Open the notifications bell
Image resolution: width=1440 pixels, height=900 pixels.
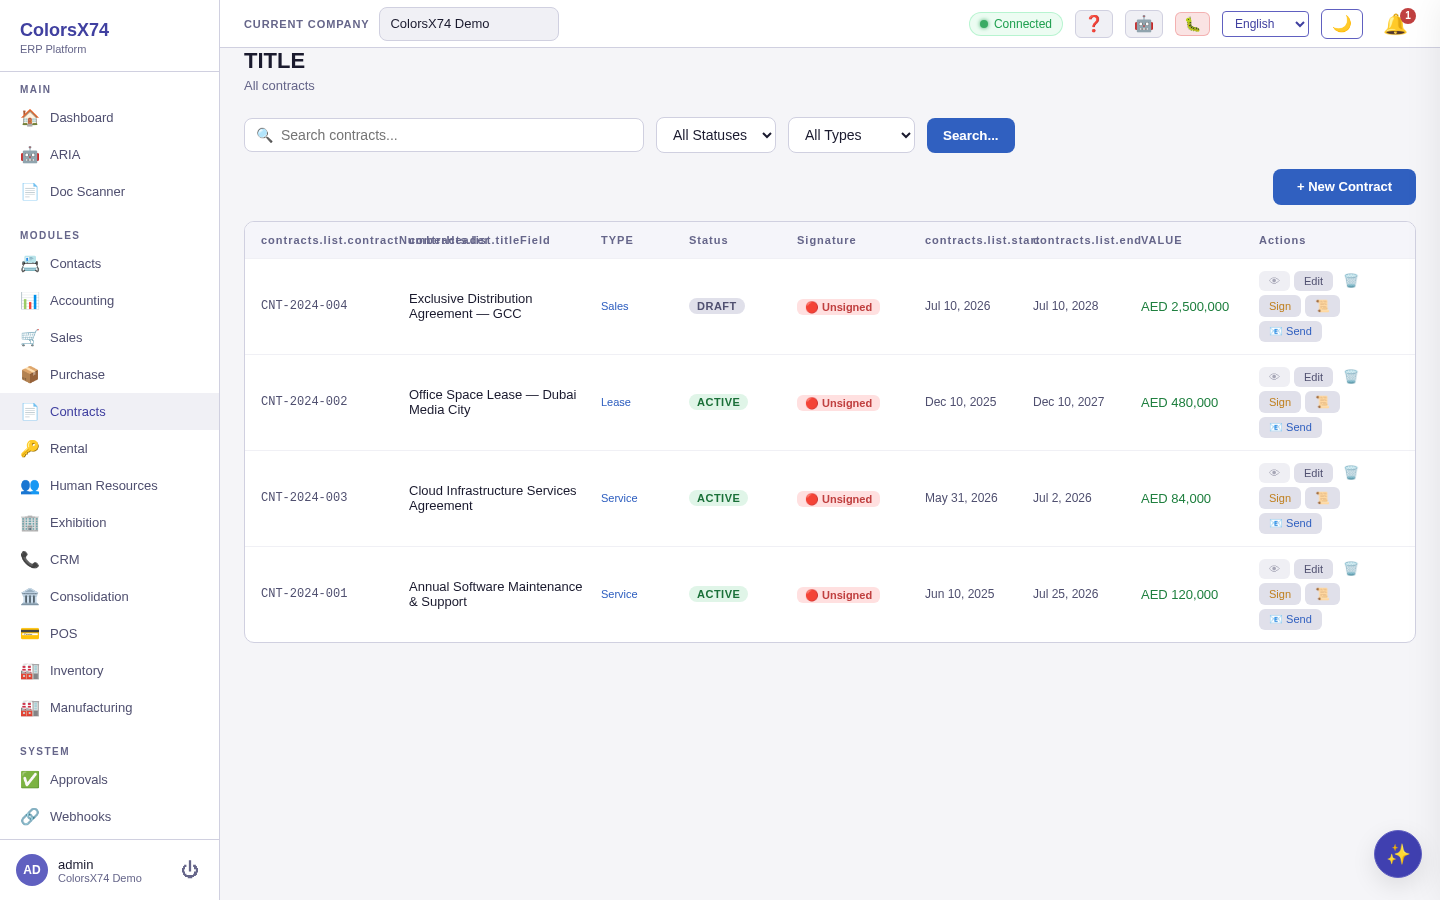point(1396,24)
